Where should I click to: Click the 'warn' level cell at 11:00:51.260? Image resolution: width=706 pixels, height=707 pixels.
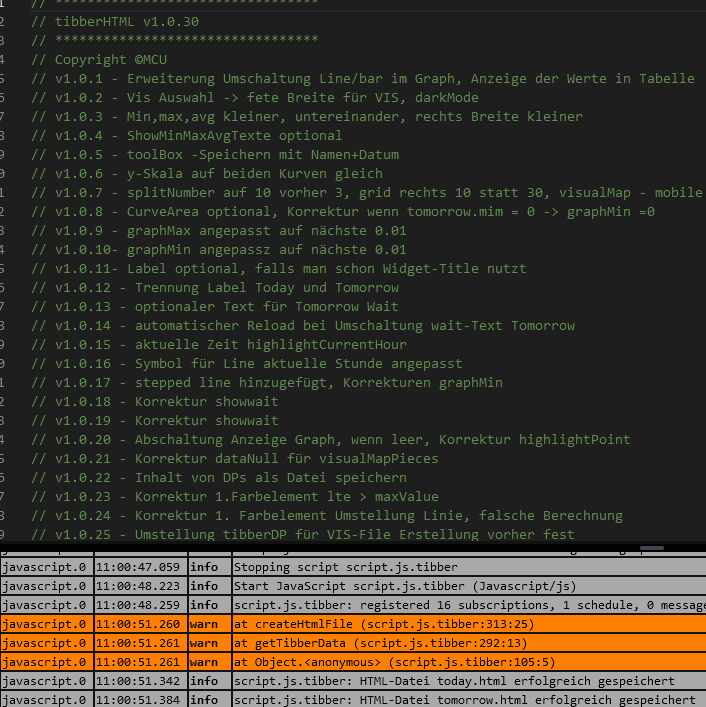[210, 624]
